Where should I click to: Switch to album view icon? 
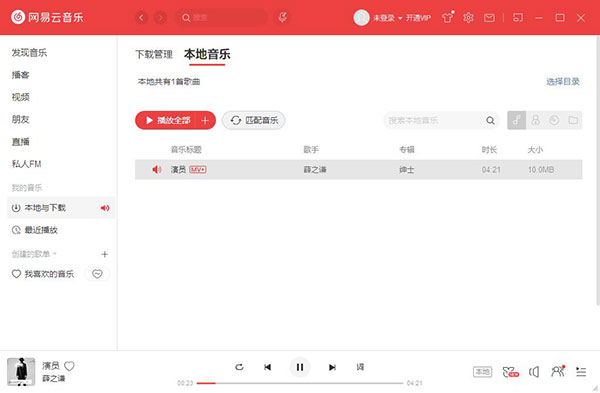[554, 120]
